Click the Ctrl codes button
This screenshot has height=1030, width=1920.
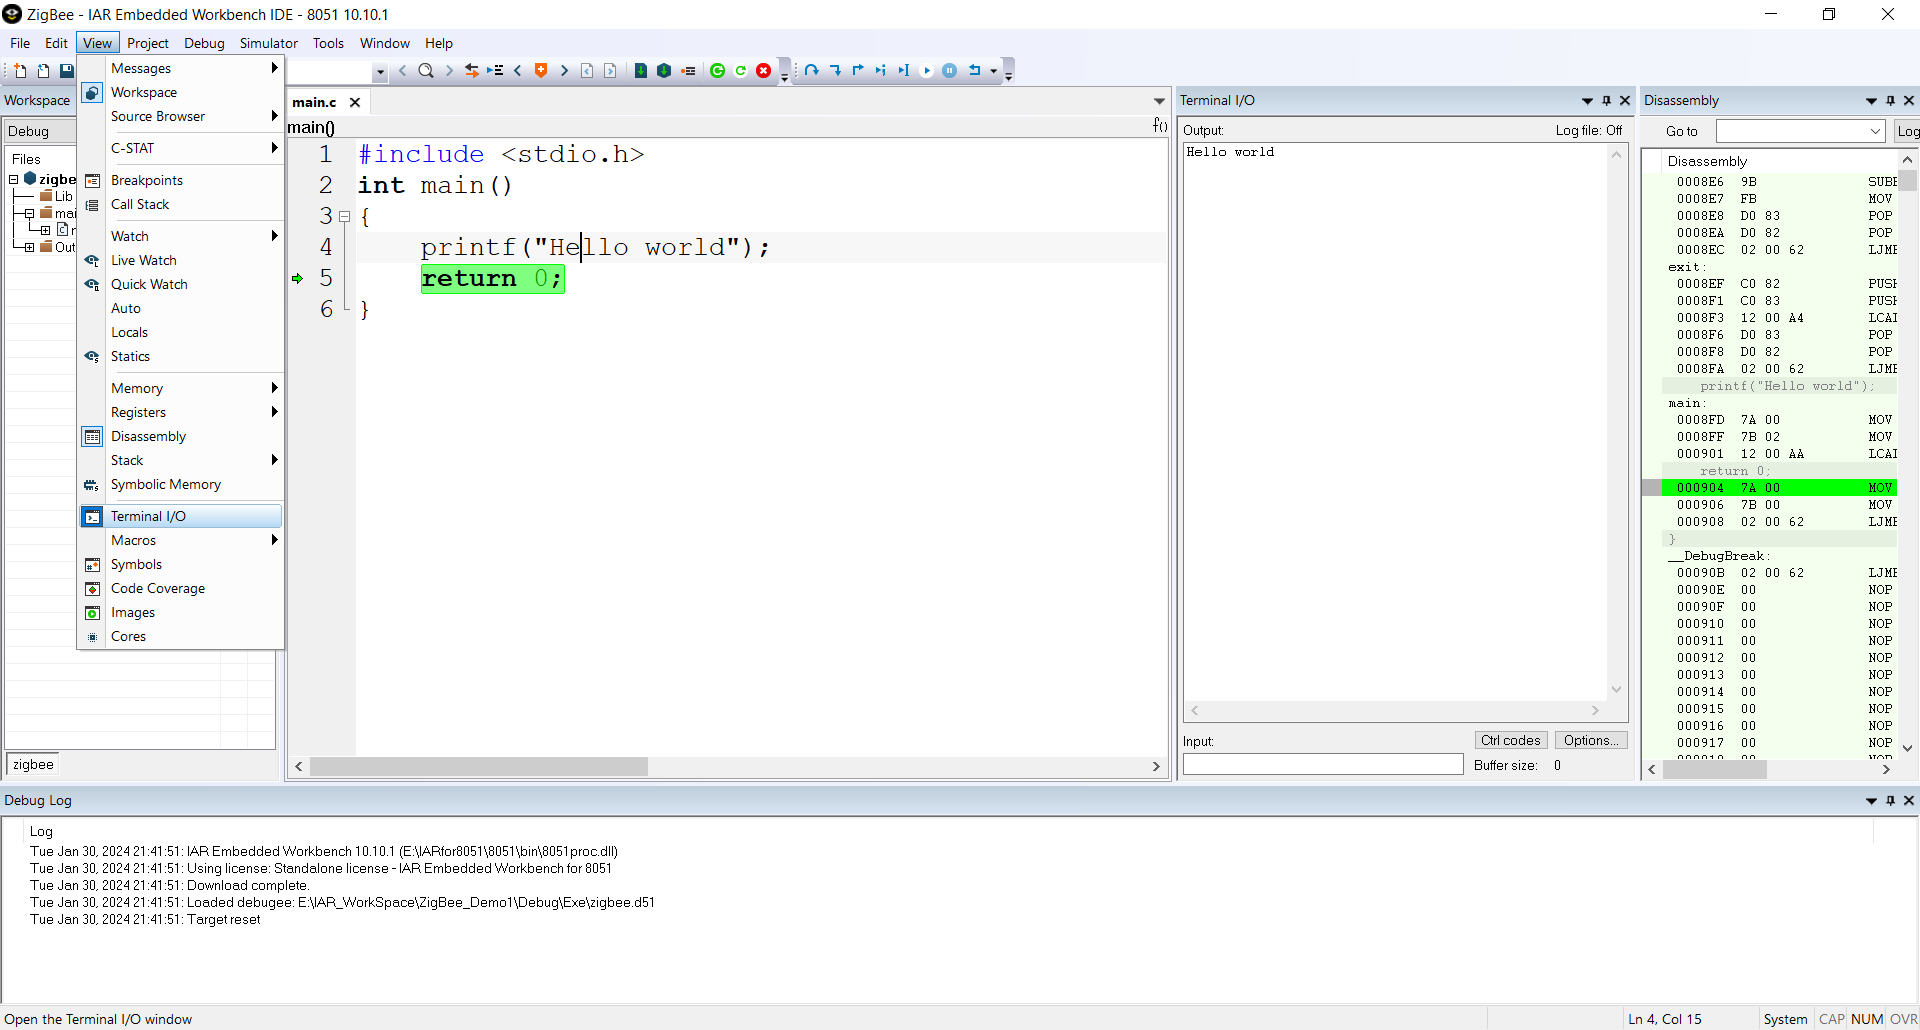[1511, 740]
